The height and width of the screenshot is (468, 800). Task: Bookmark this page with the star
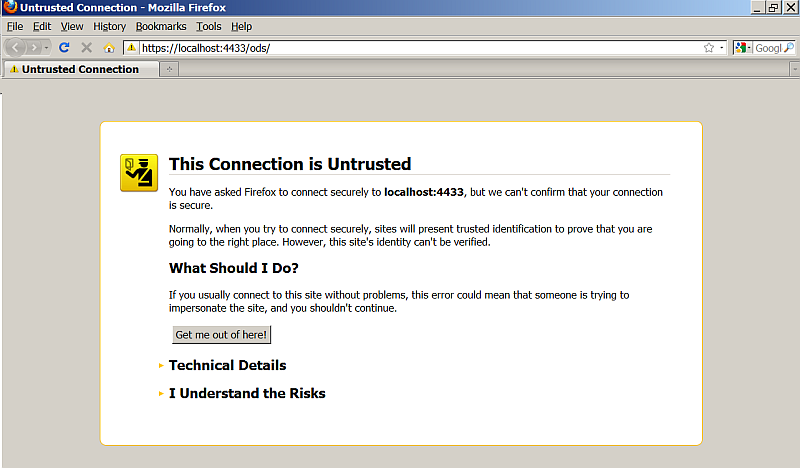708,47
